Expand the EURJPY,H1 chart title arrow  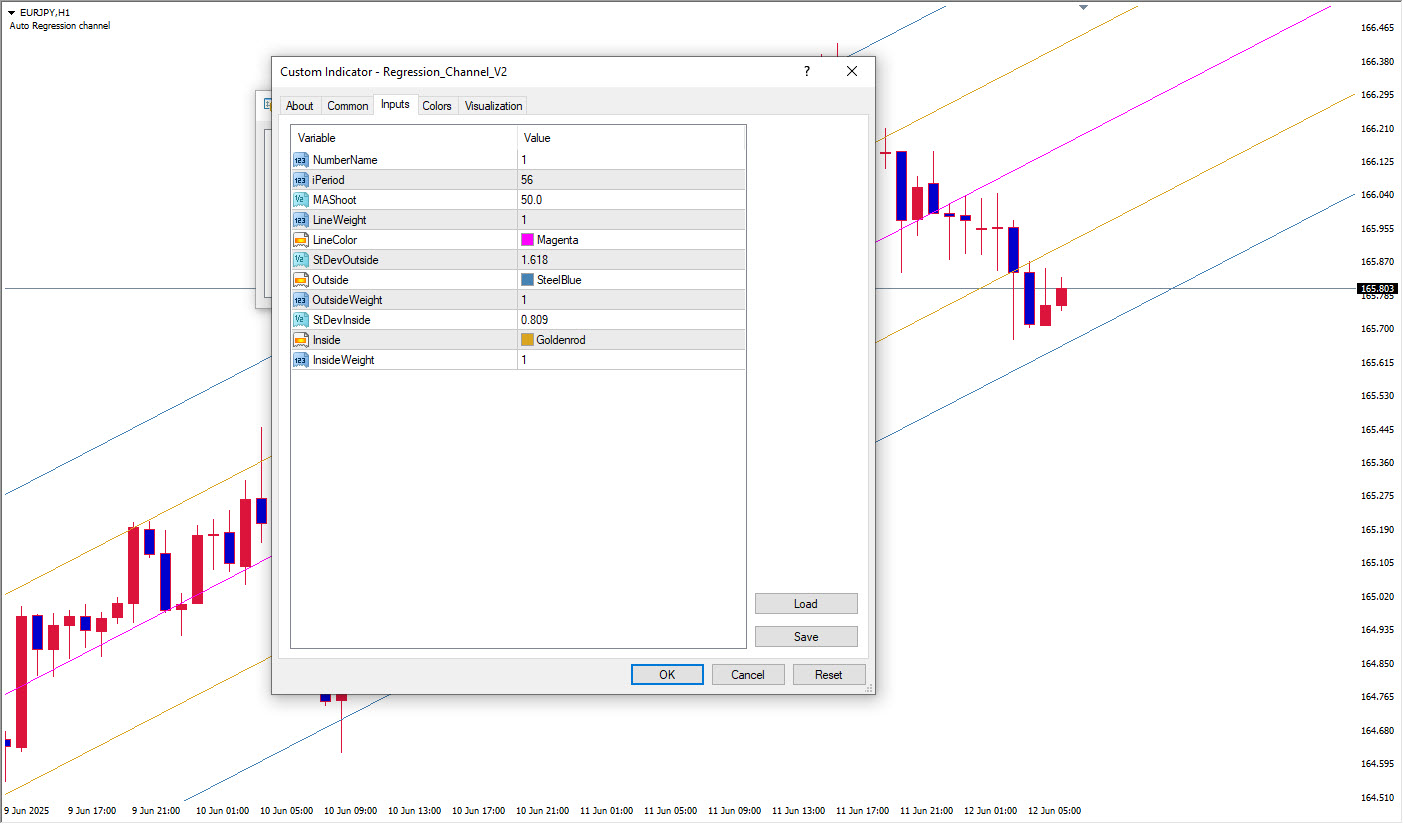click(x=12, y=12)
